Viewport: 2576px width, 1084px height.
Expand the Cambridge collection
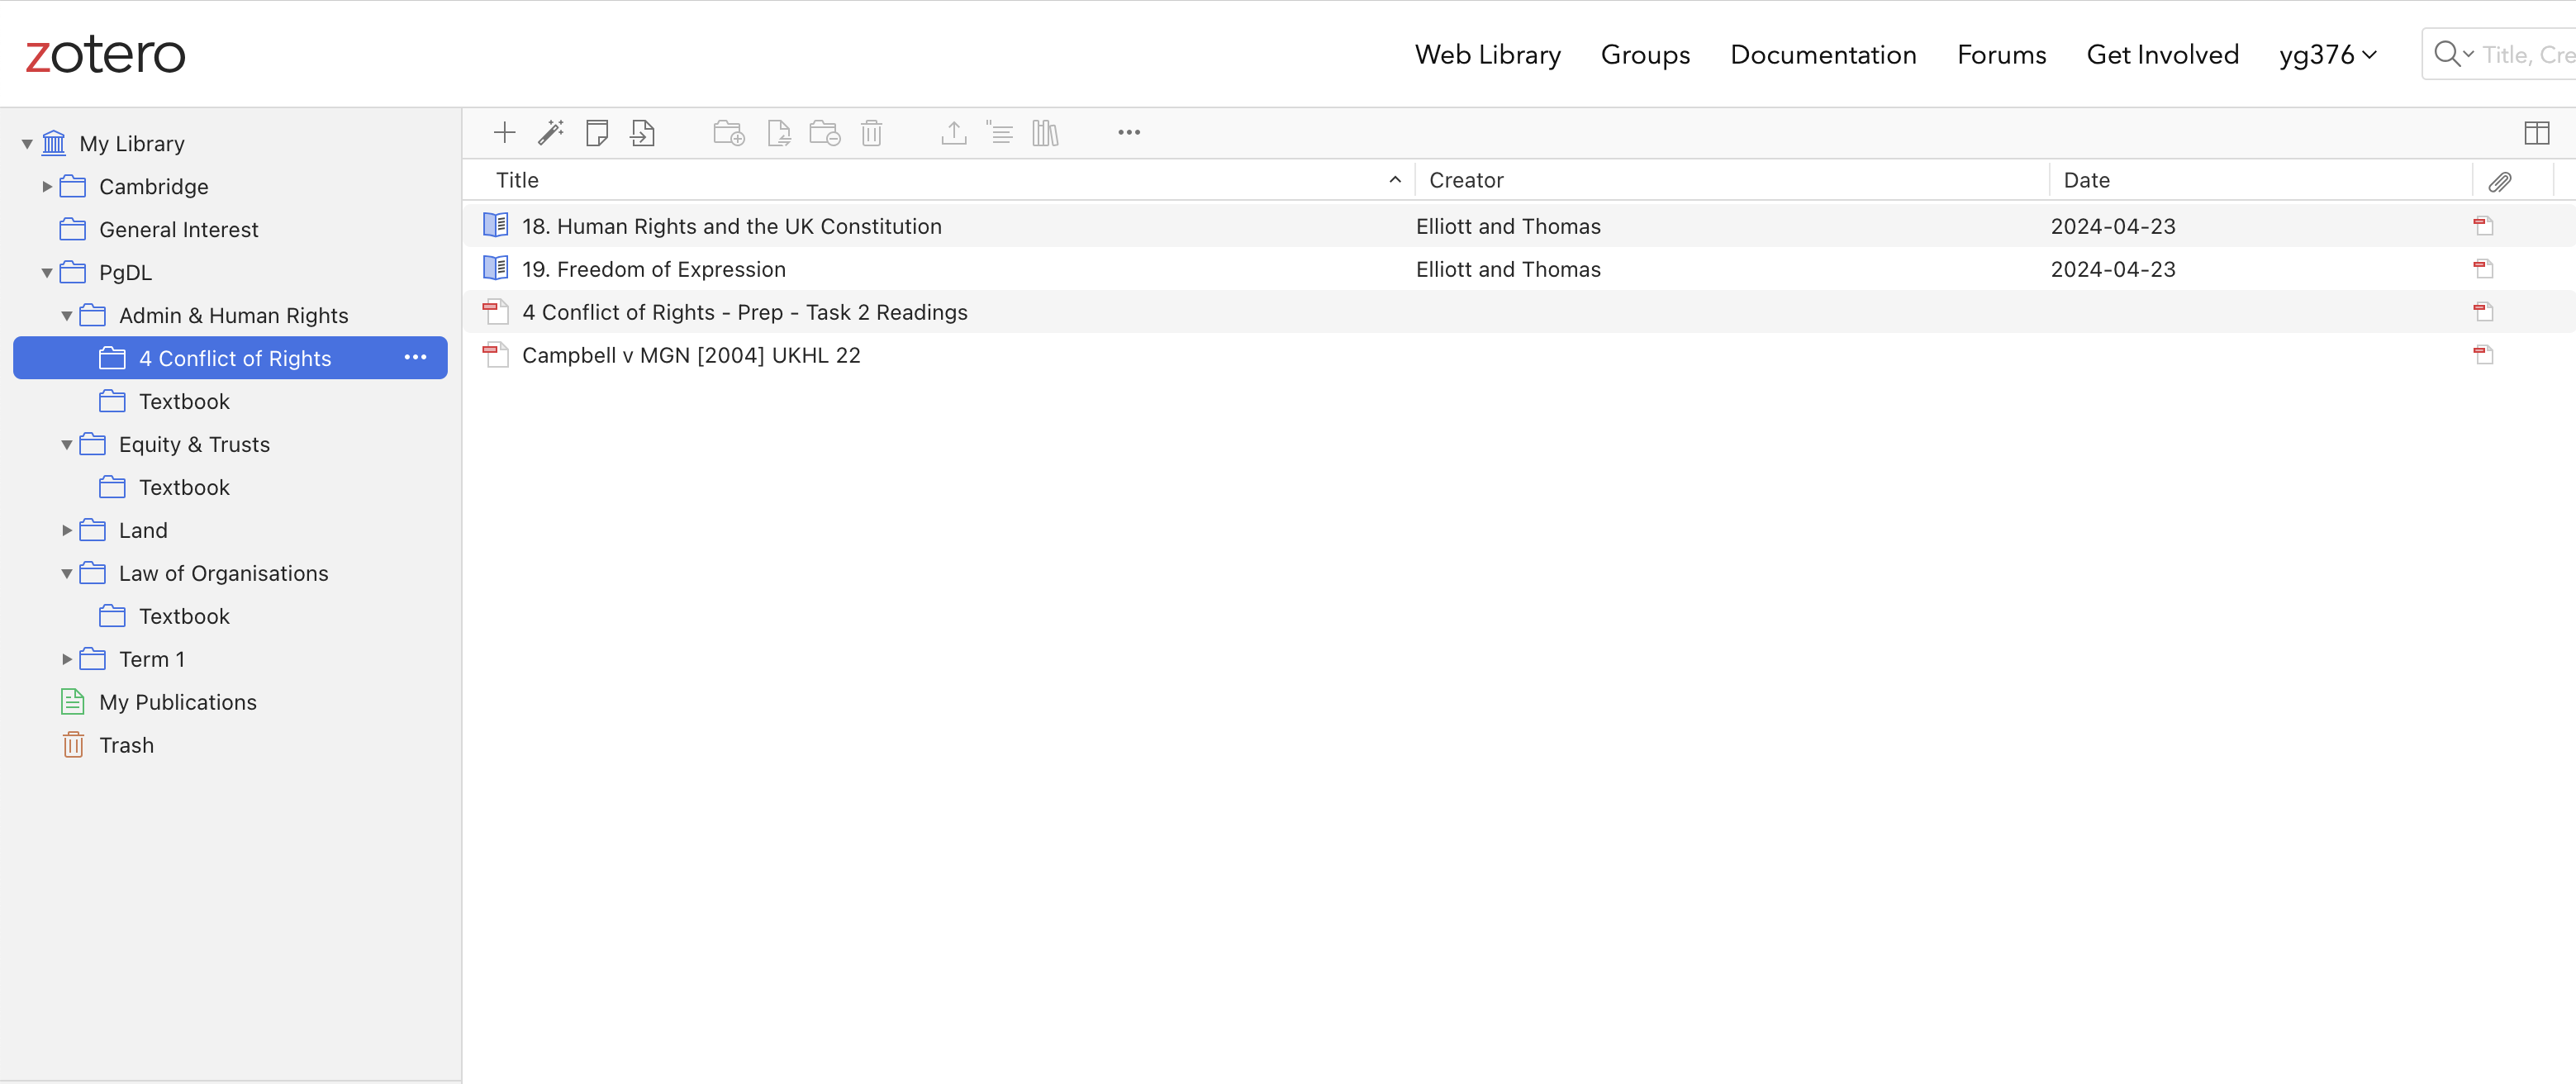click(x=47, y=186)
